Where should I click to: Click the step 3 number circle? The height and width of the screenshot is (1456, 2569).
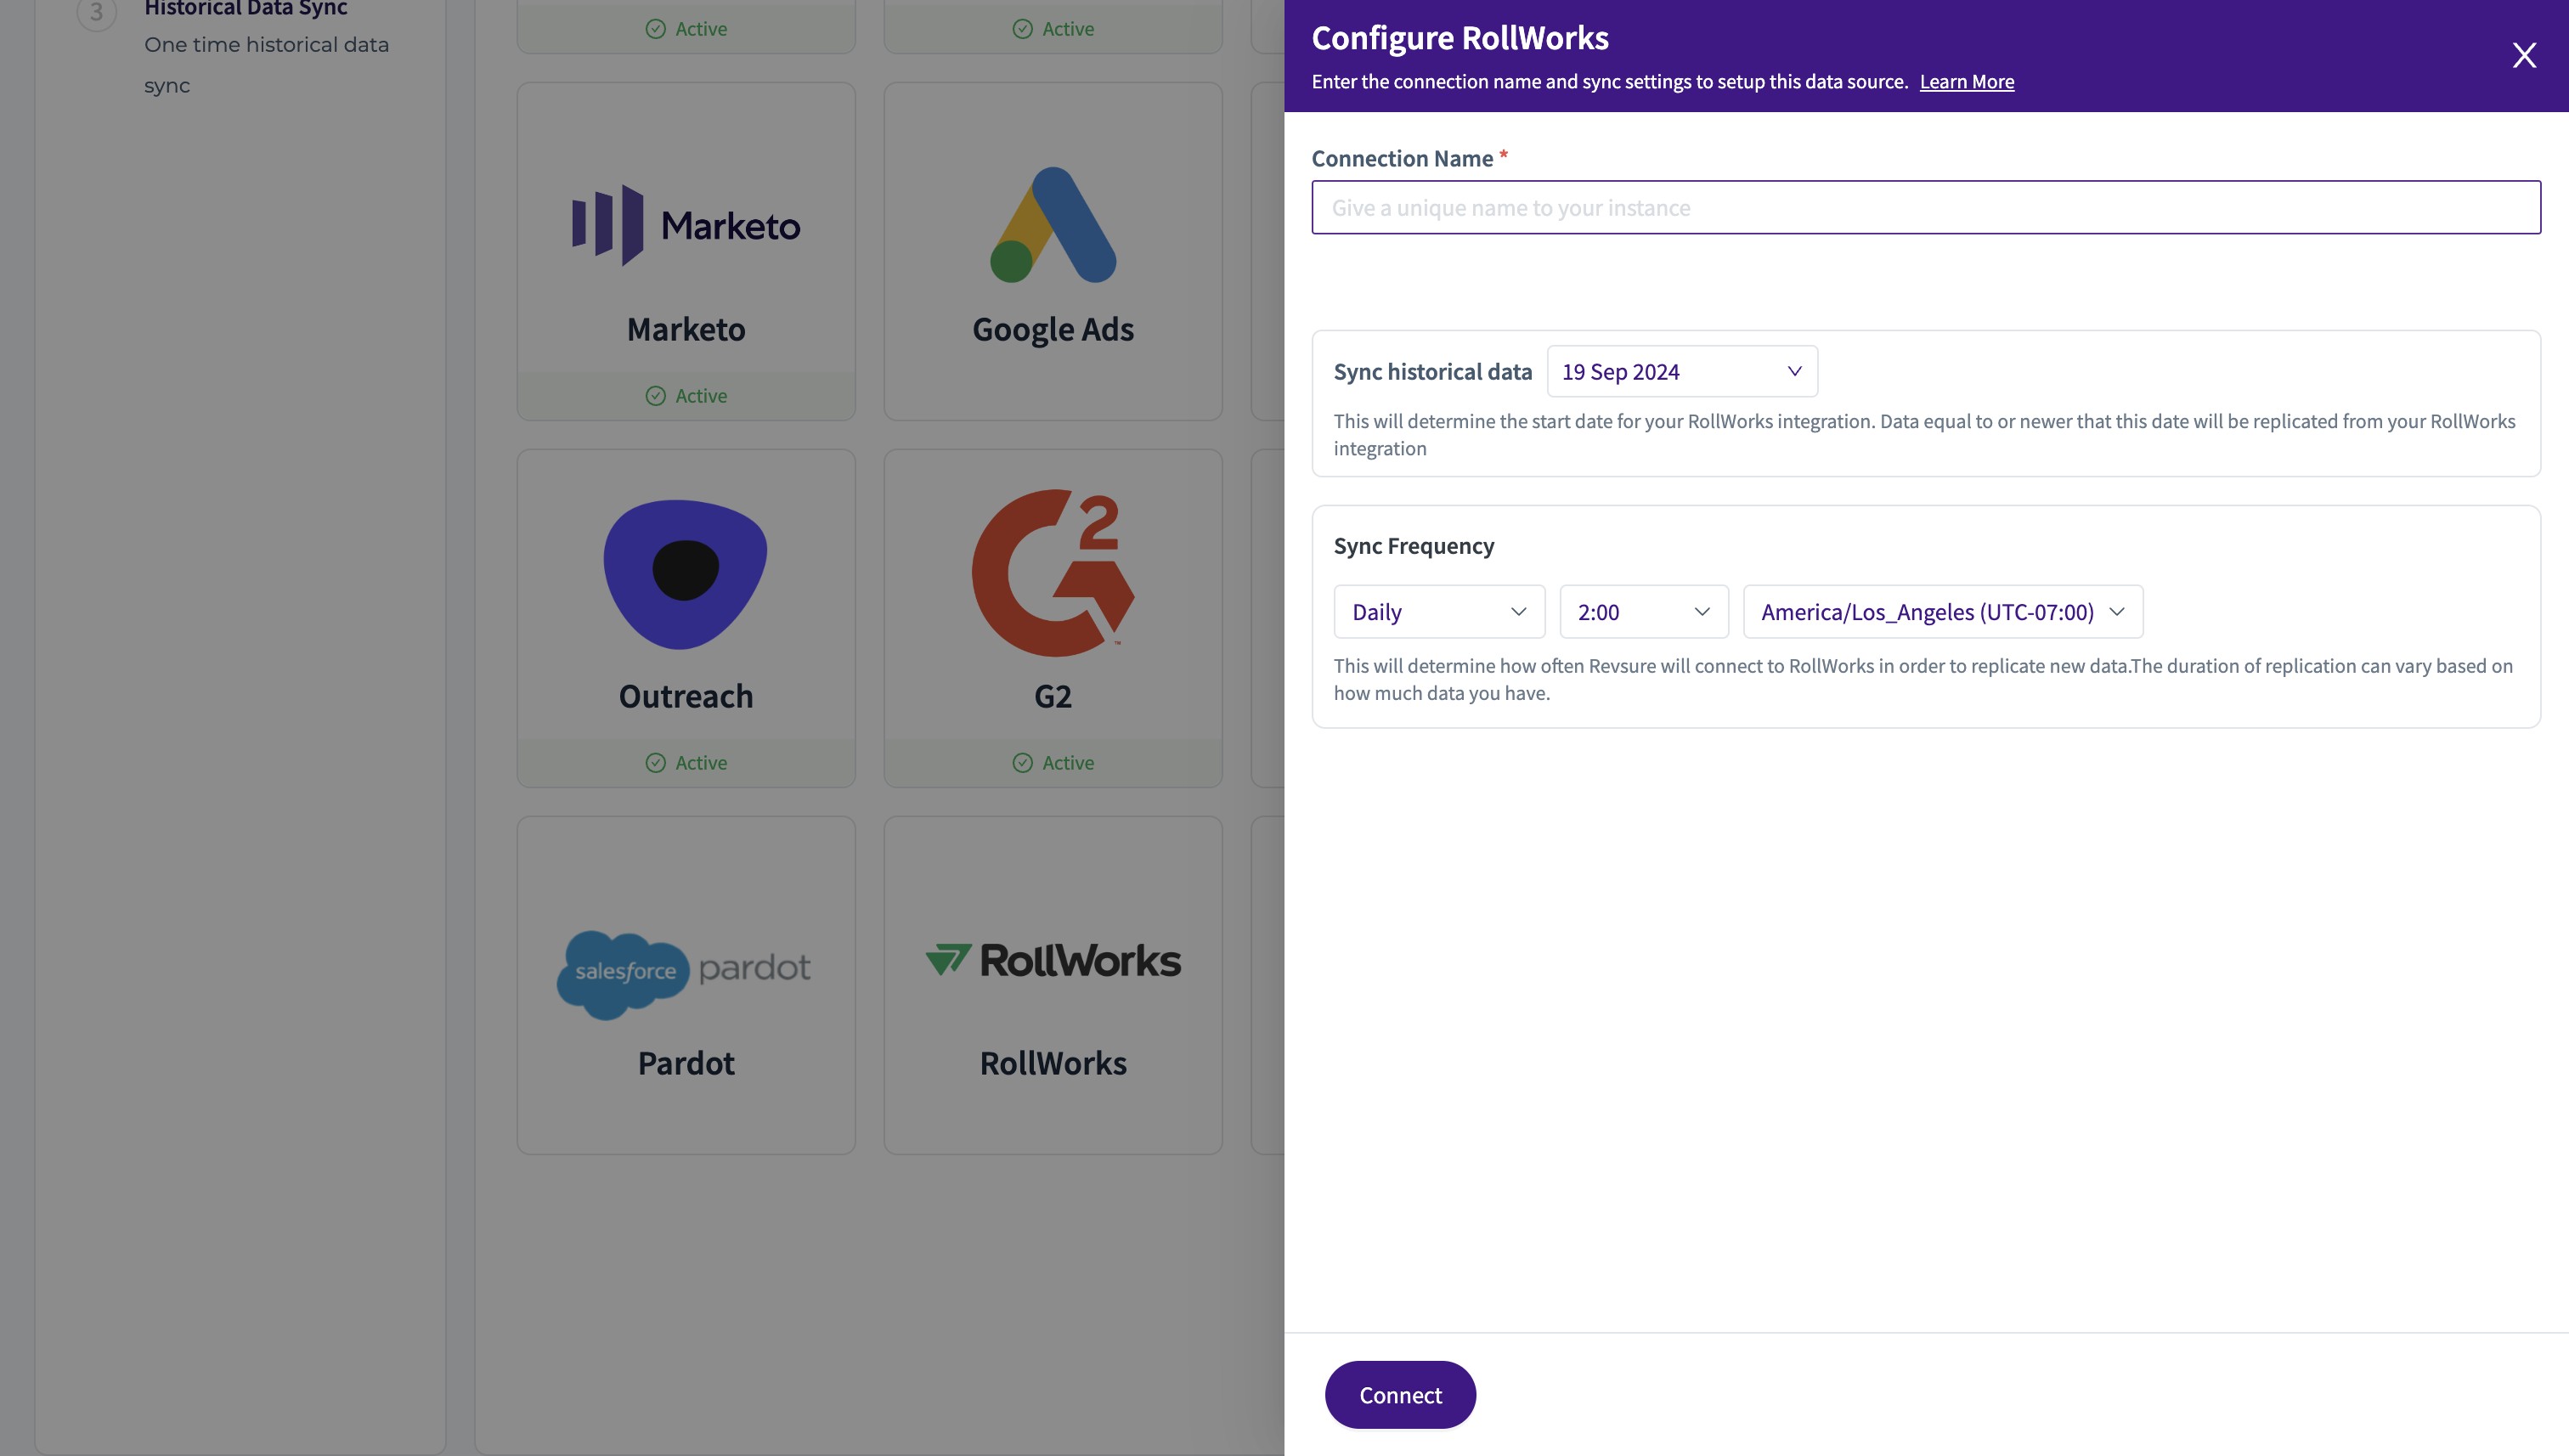pyautogui.click(x=96, y=12)
